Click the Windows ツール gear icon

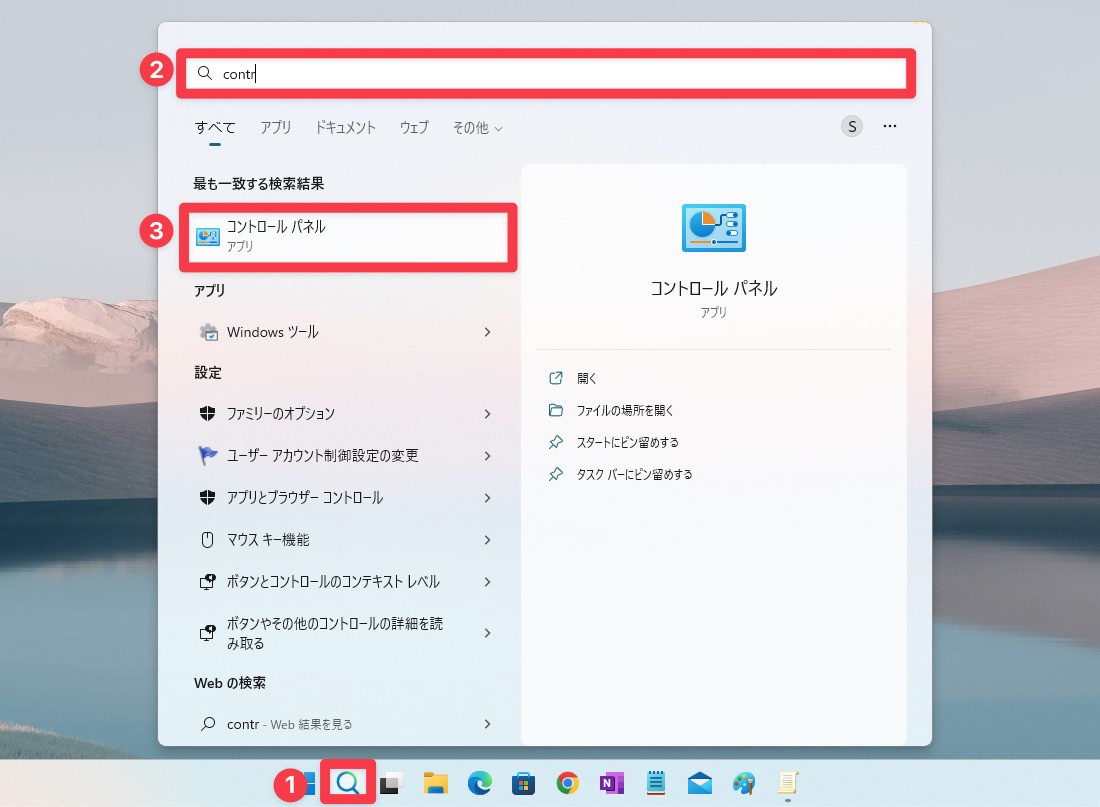pyautogui.click(x=208, y=332)
